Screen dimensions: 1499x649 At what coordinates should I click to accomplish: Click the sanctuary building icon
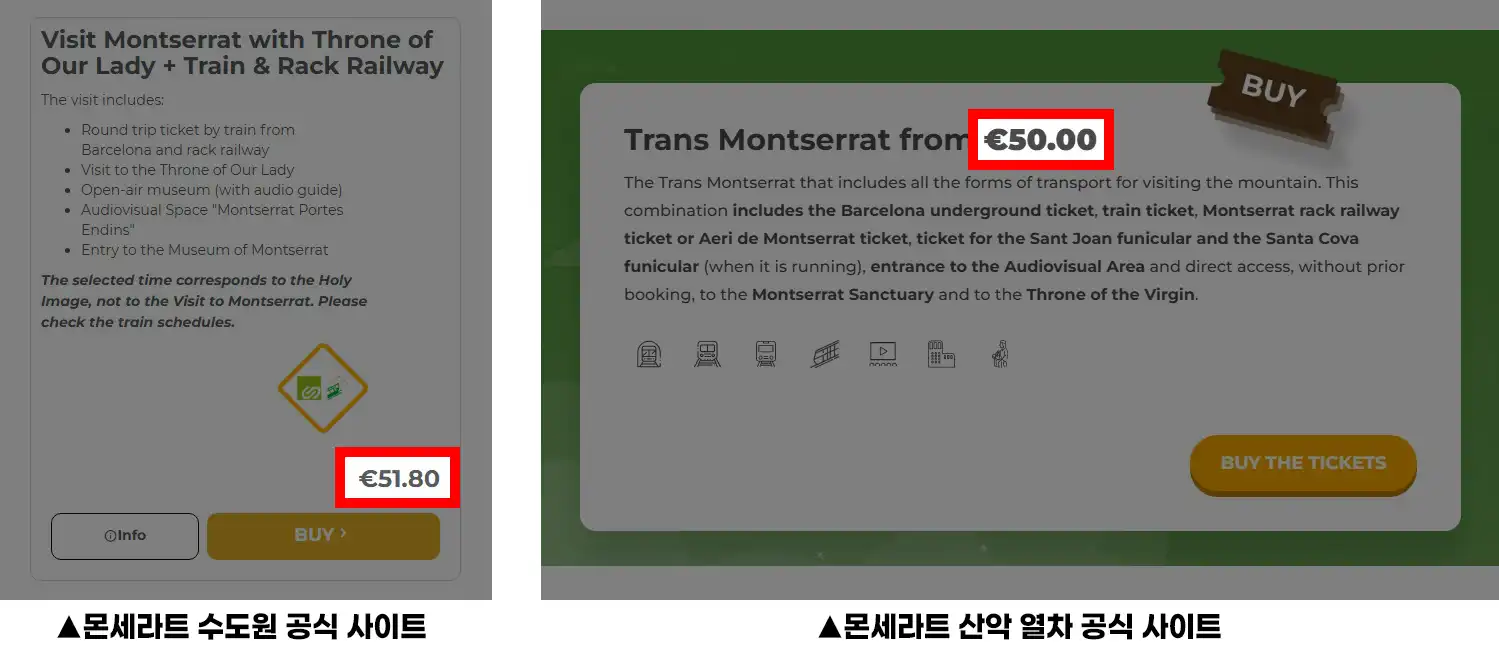942,354
